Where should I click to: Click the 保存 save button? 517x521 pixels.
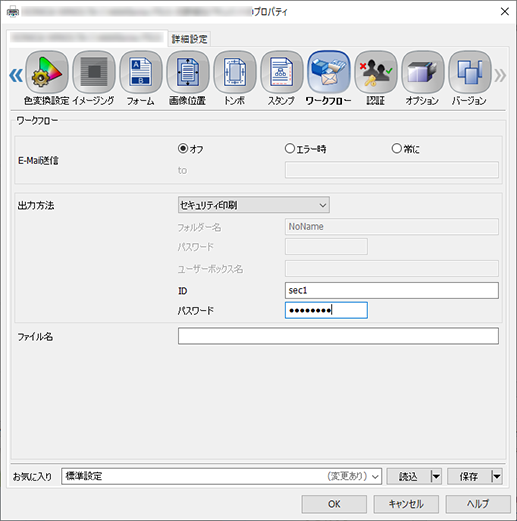[x=469, y=476]
